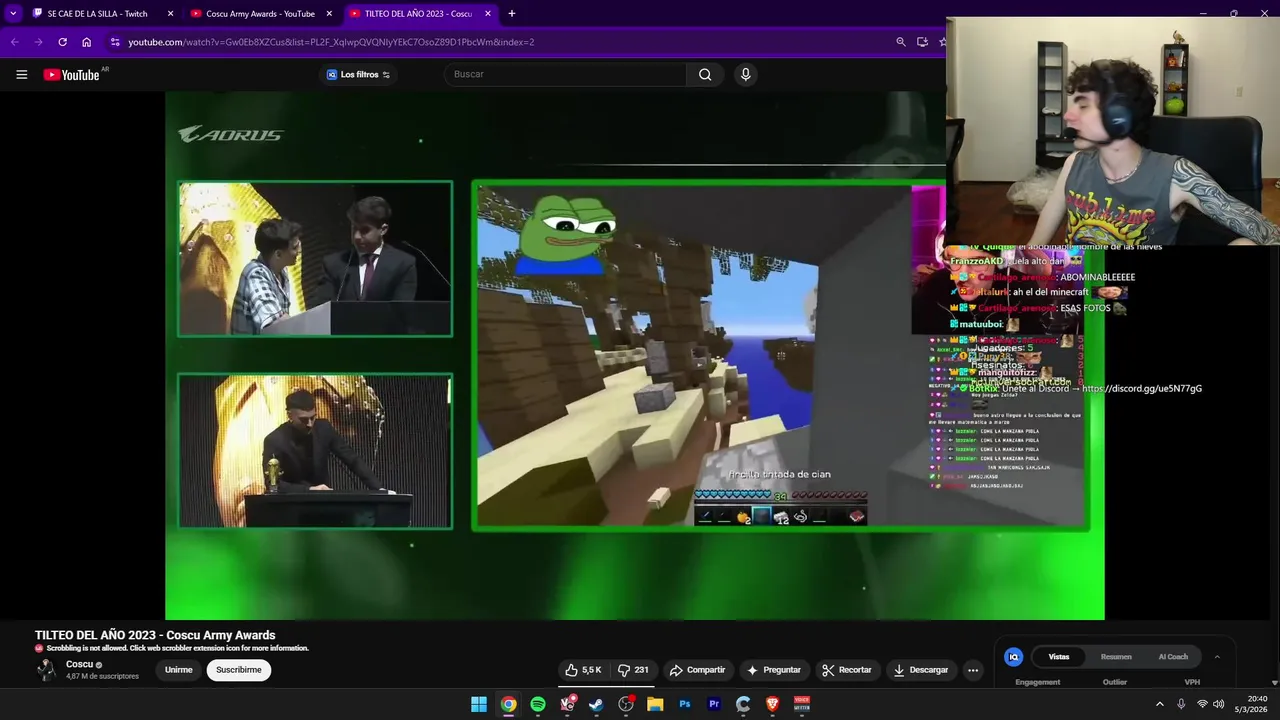Image resolution: width=1280 pixels, height=720 pixels.
Task: Click the YouTube video player
Action: tap(634, 355)
